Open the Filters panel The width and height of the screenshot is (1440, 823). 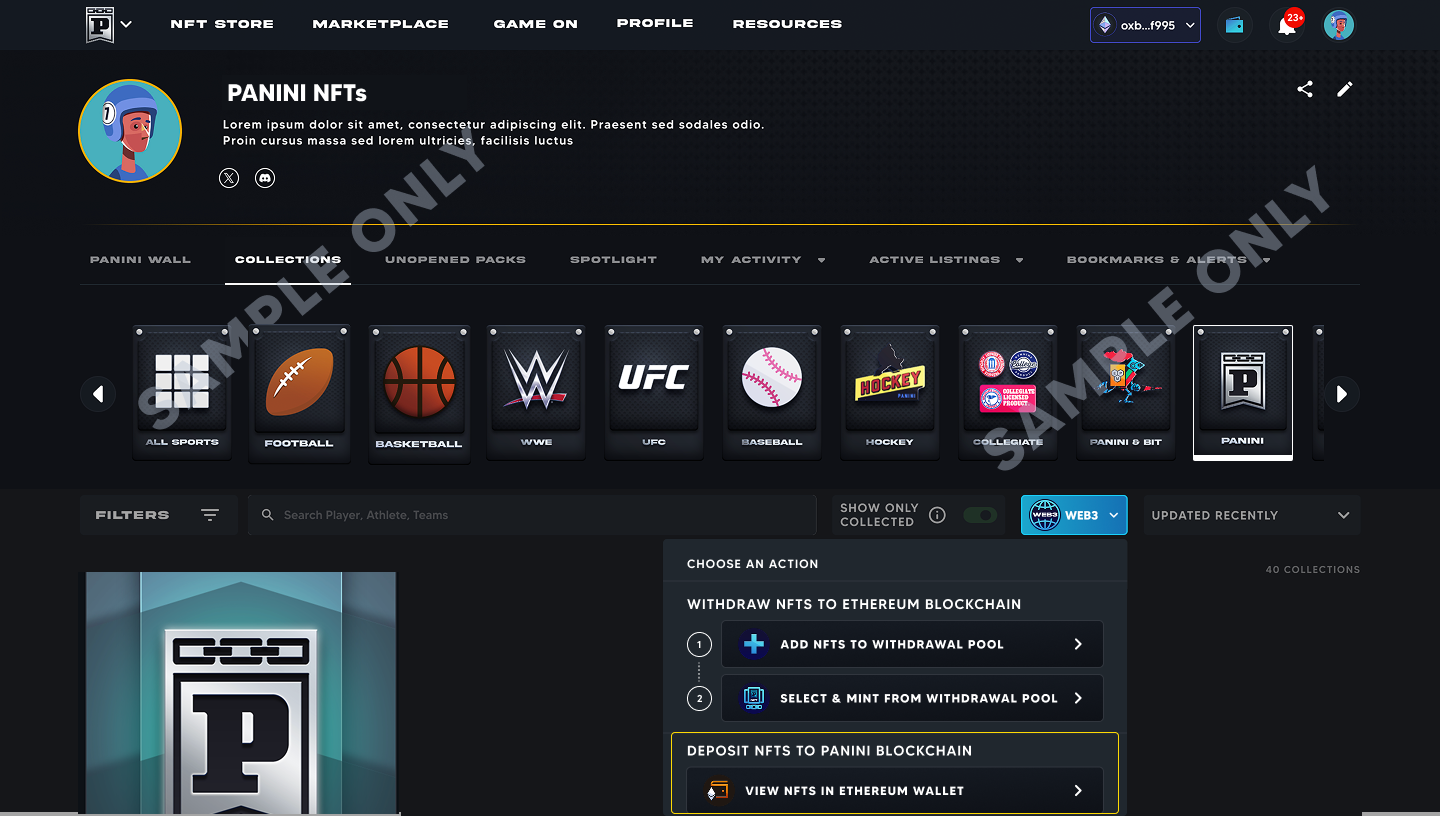pos(158,515)
